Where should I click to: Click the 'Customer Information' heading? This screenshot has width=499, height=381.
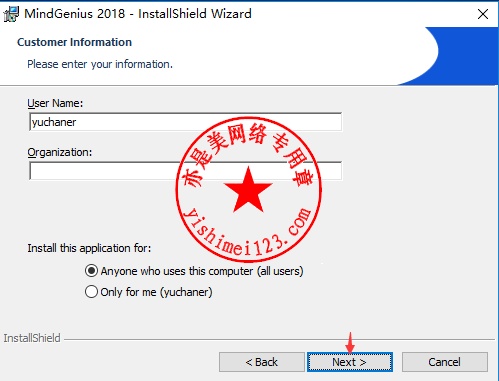coord(74,42)
